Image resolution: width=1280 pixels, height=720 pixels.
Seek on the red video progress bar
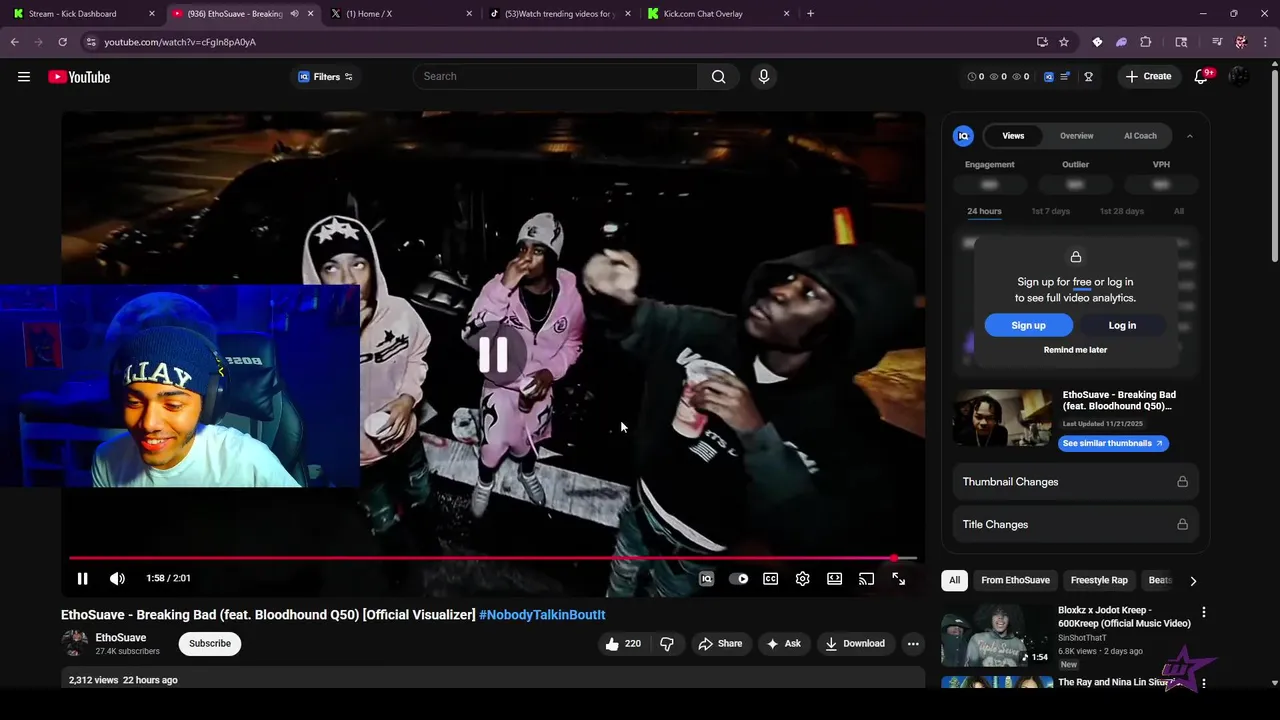click(492, 558)
